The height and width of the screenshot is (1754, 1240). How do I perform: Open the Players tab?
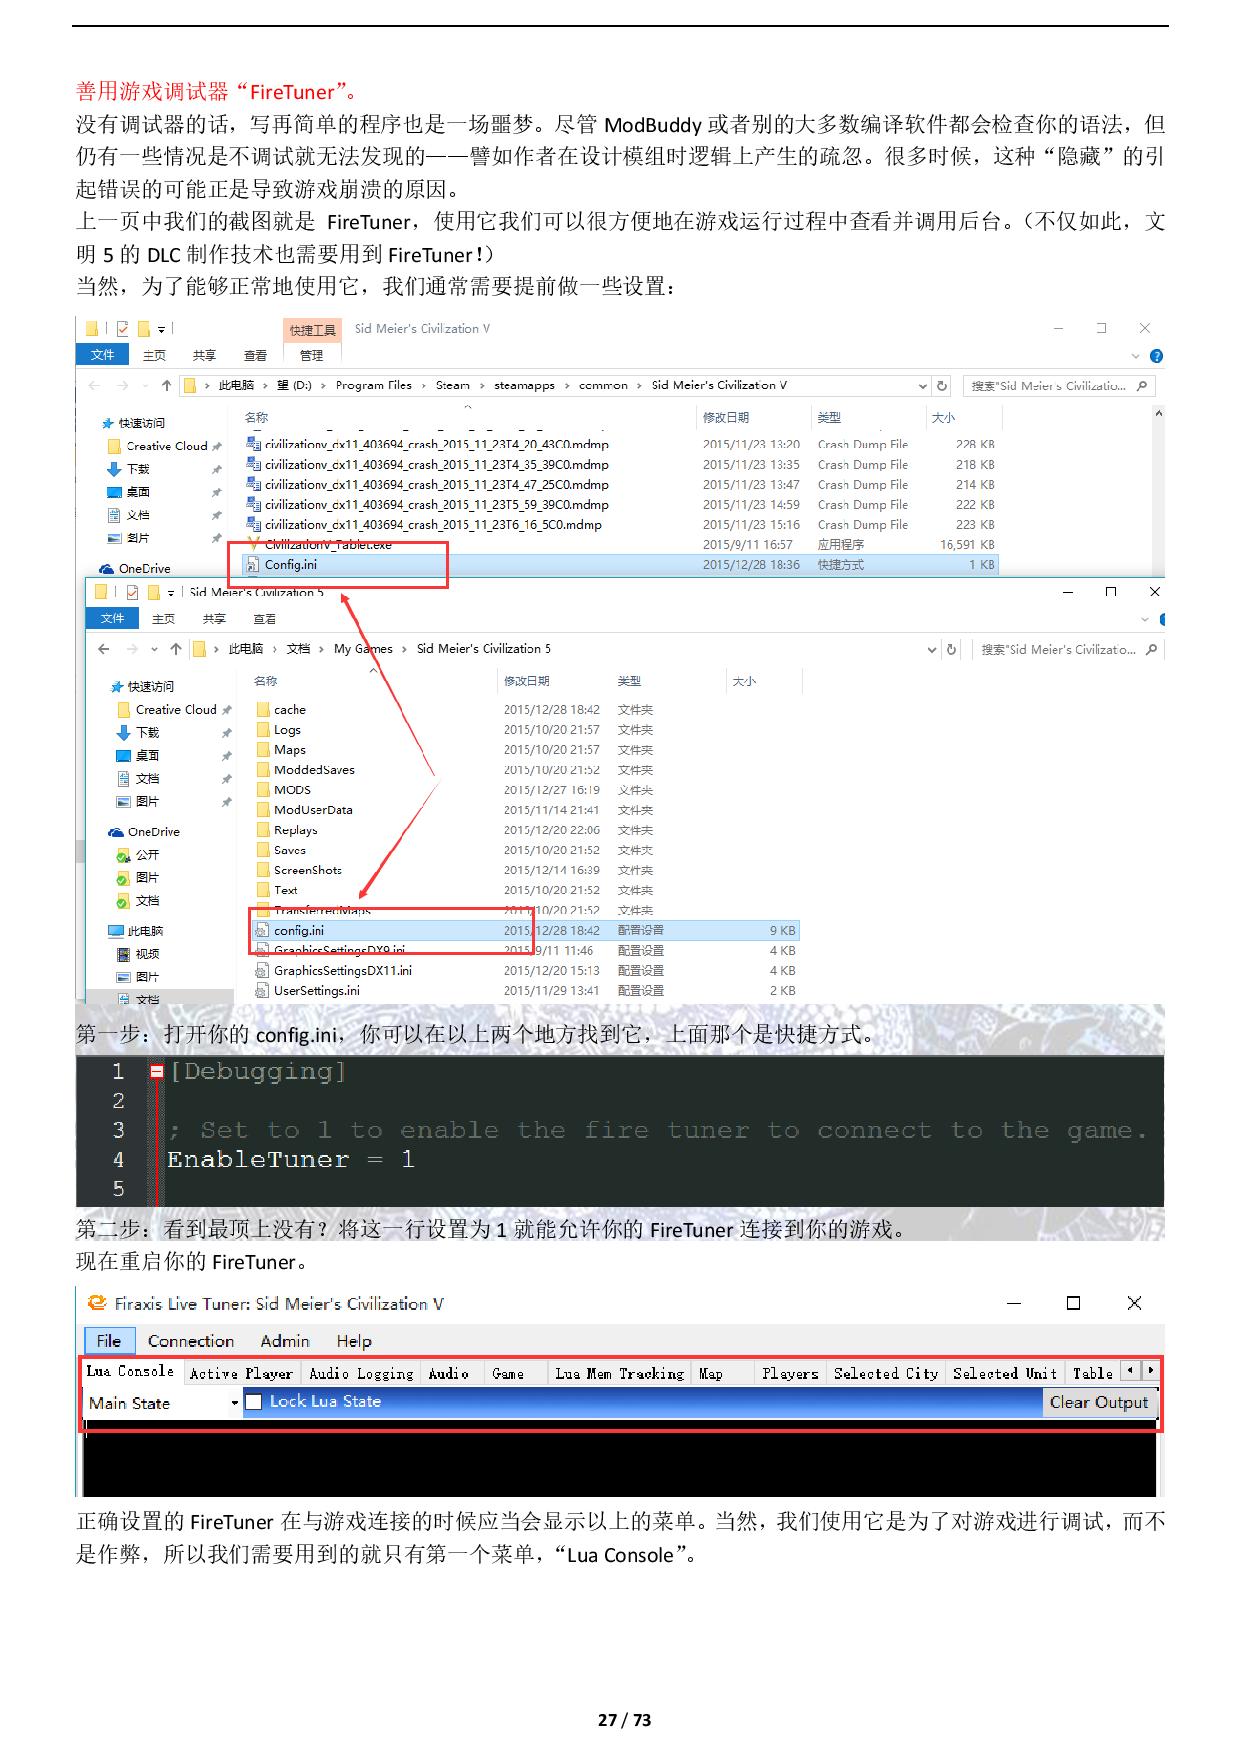790,1373
